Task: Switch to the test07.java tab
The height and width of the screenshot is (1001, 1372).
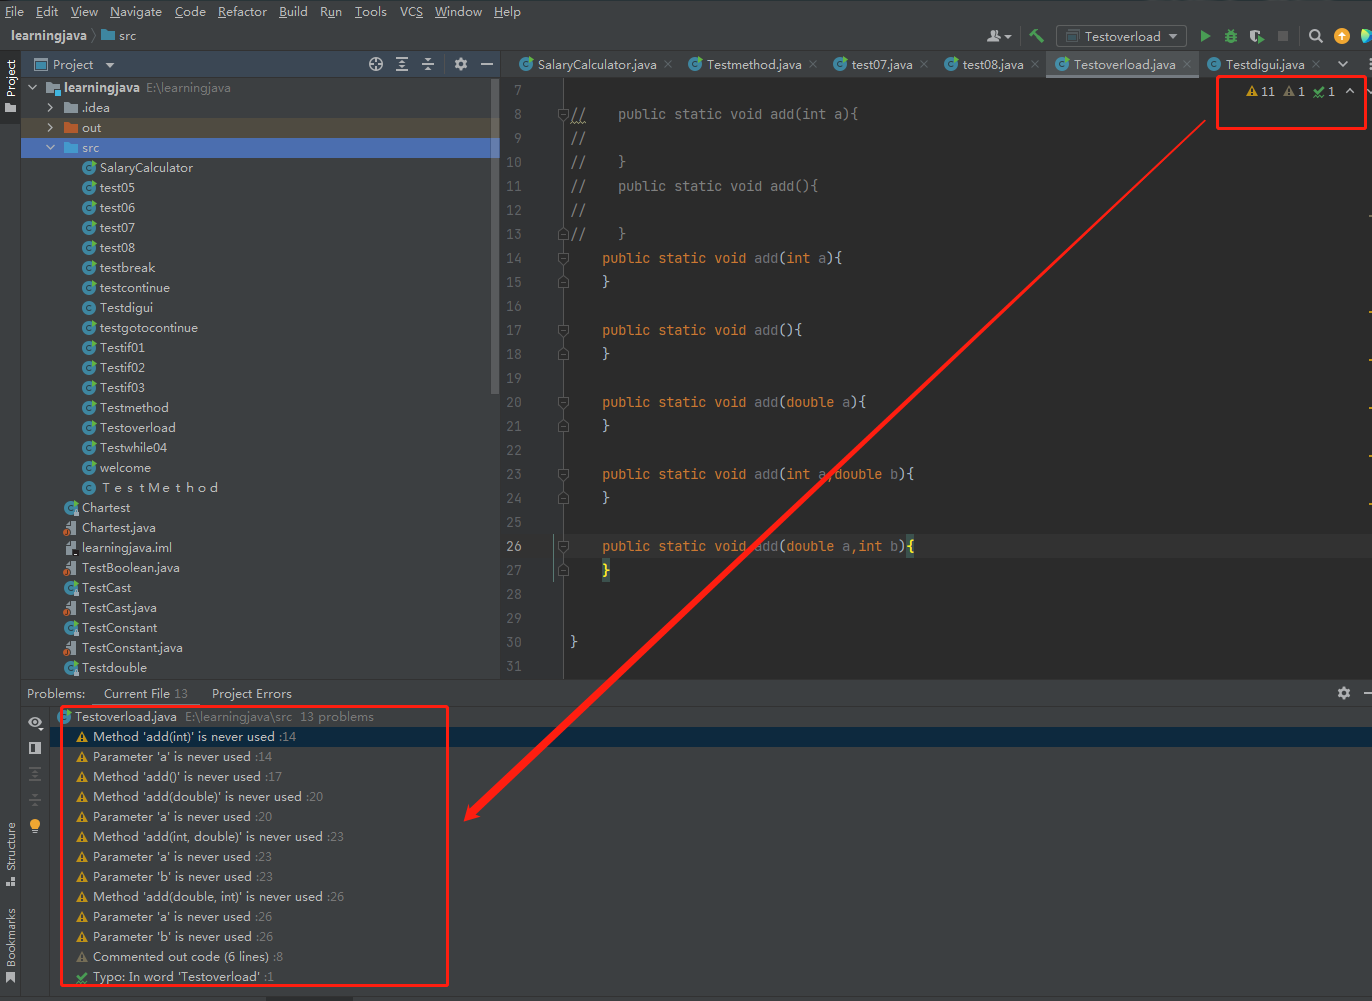Action: [881, 64]
